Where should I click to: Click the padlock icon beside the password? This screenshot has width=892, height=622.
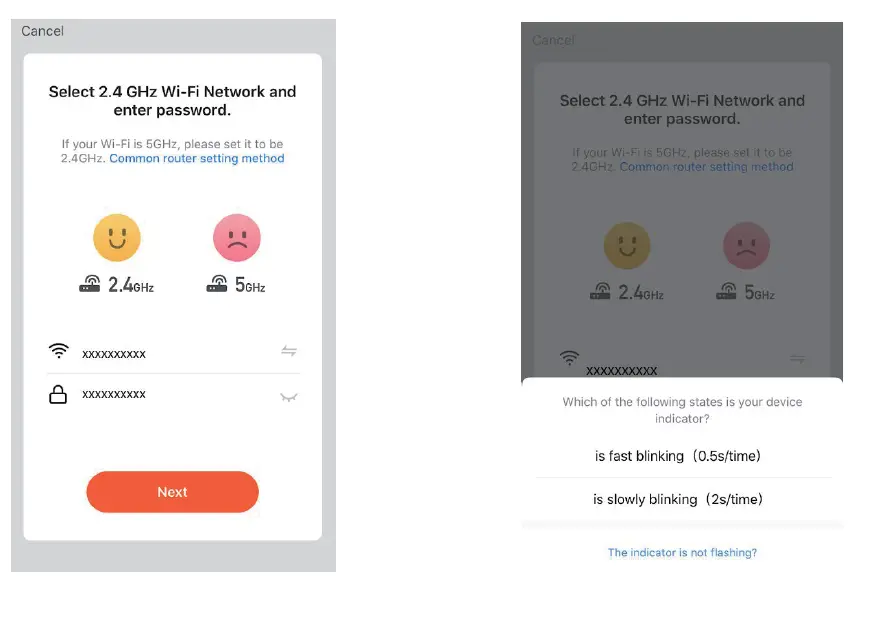click(59, 395)
